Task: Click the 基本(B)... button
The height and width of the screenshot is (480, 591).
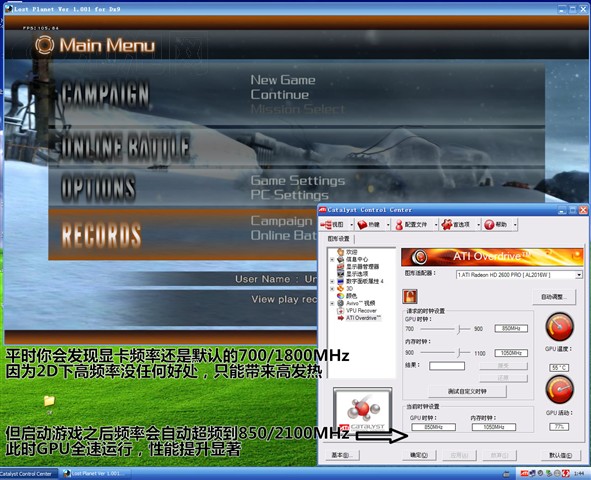Action: click(x=342, y=455)
